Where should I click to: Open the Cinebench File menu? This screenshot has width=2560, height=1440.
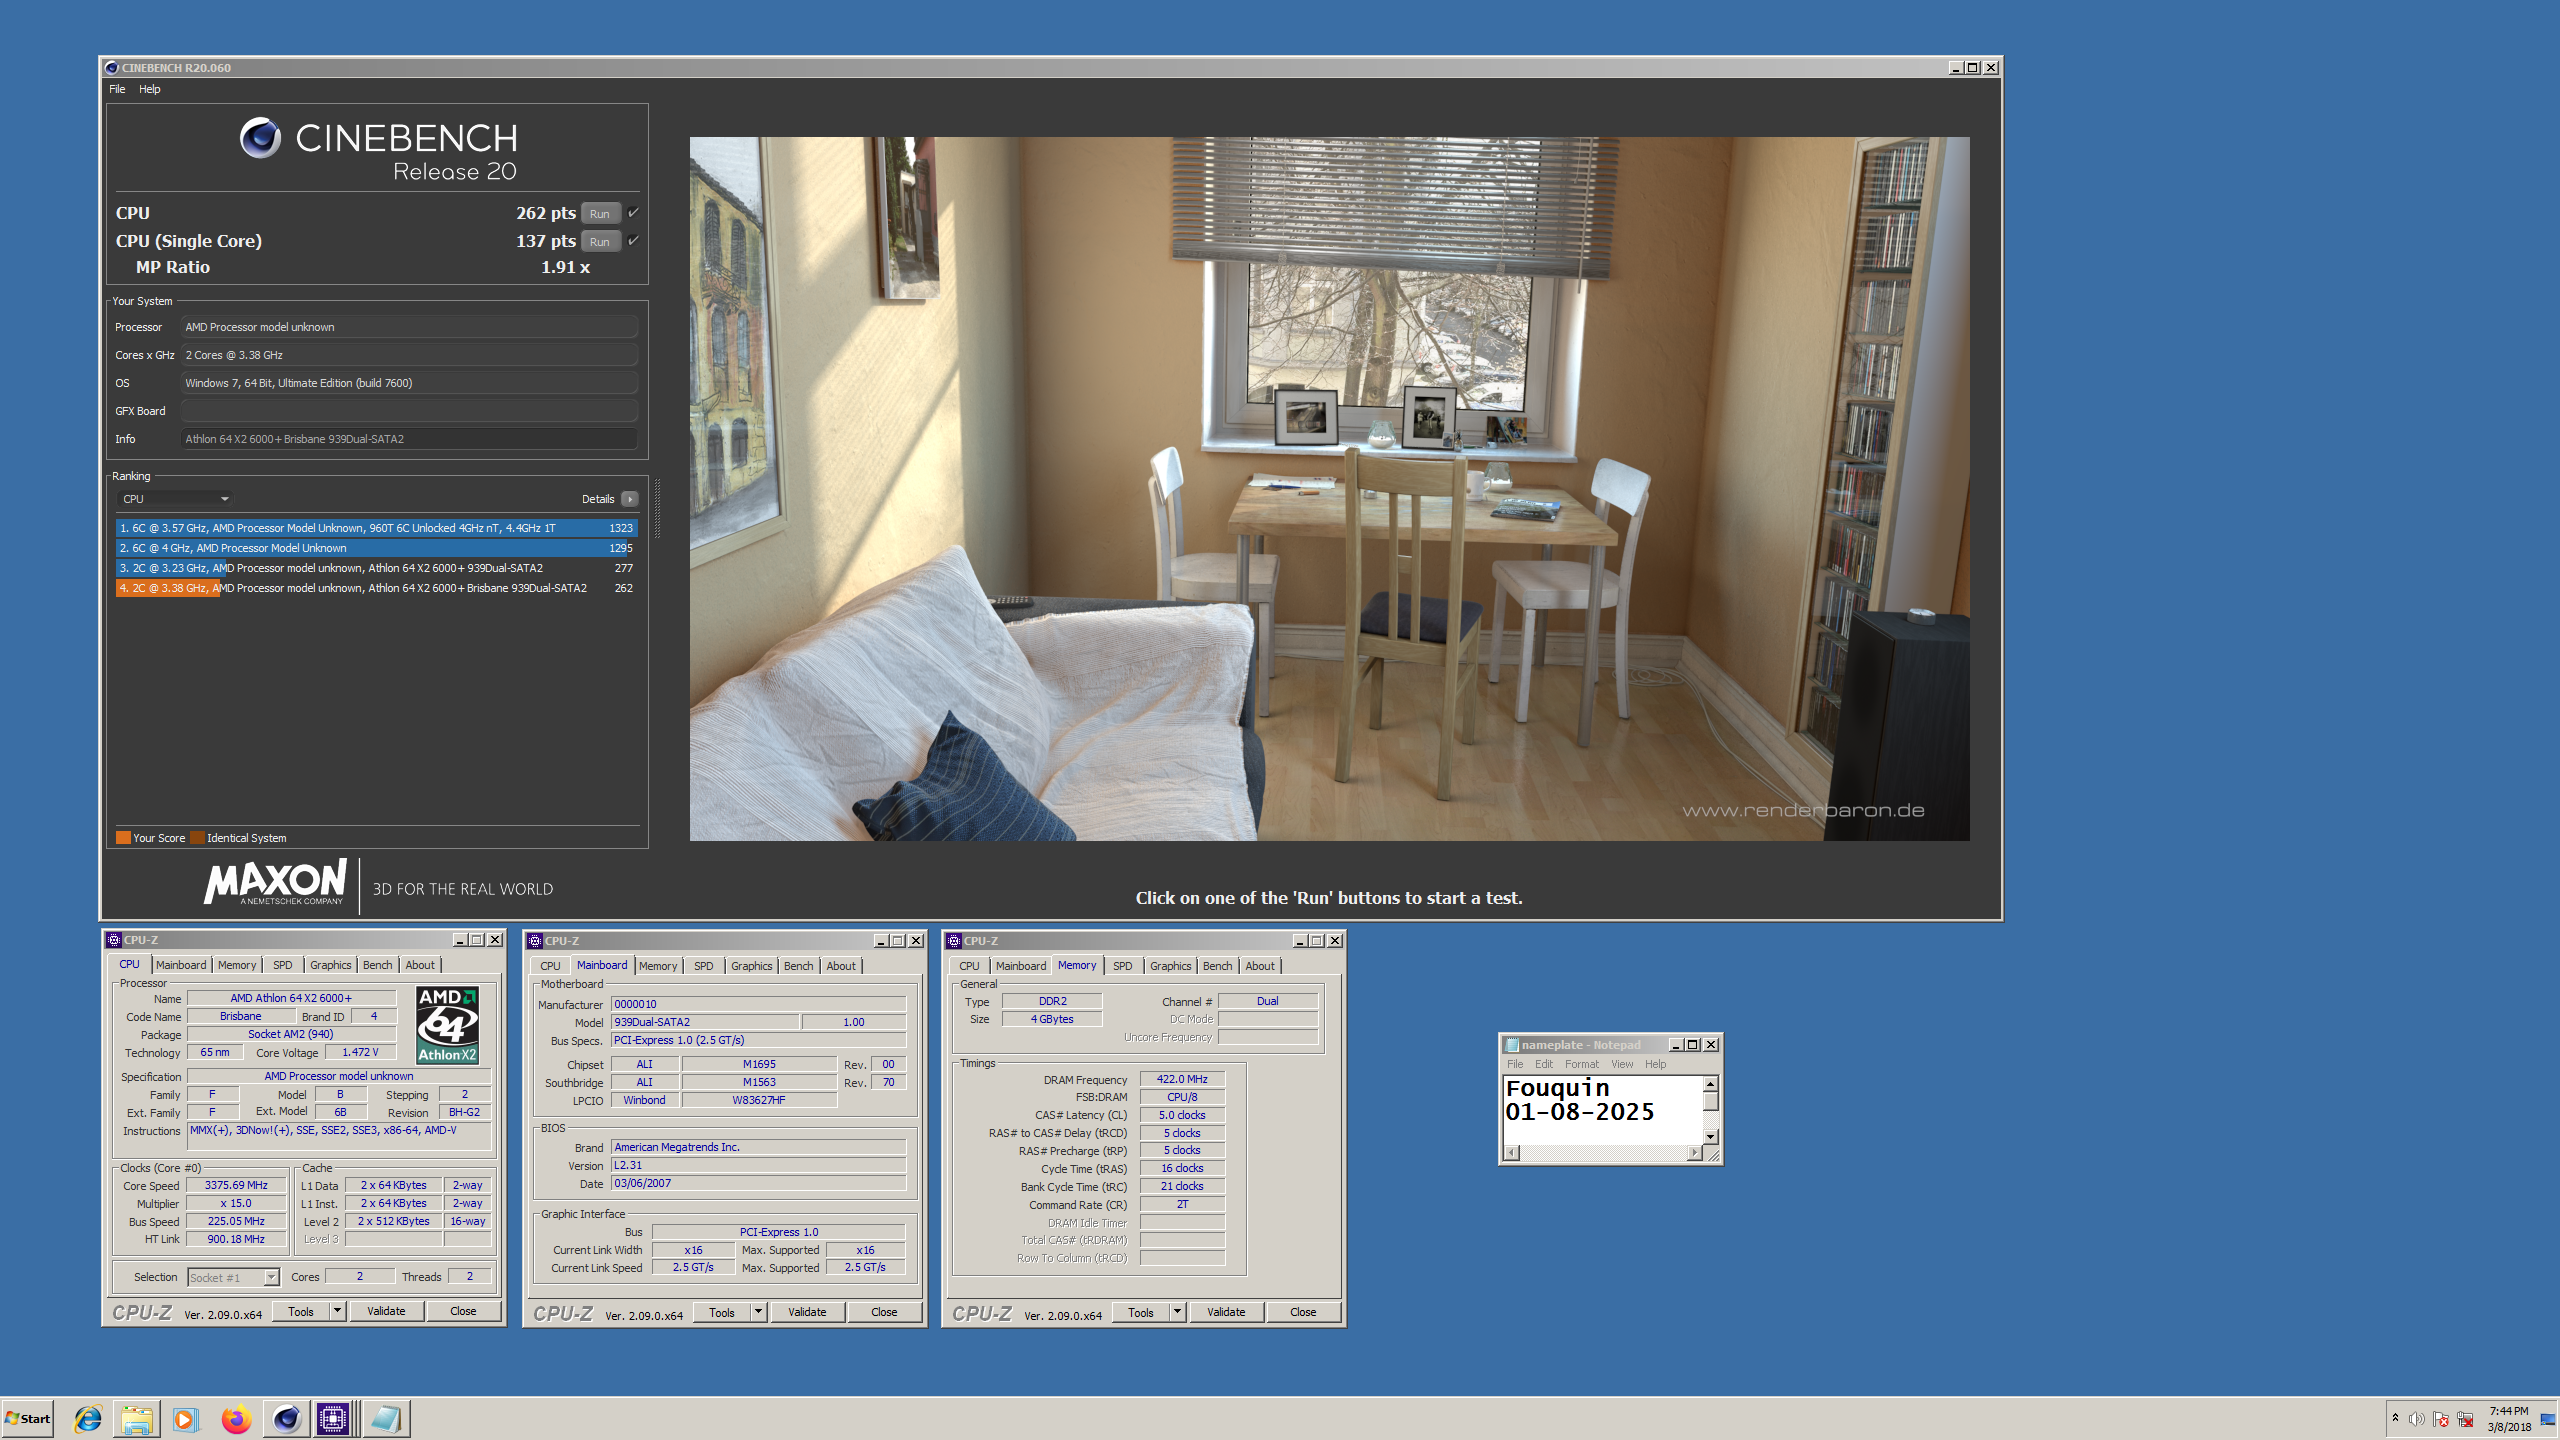[117, 89]
